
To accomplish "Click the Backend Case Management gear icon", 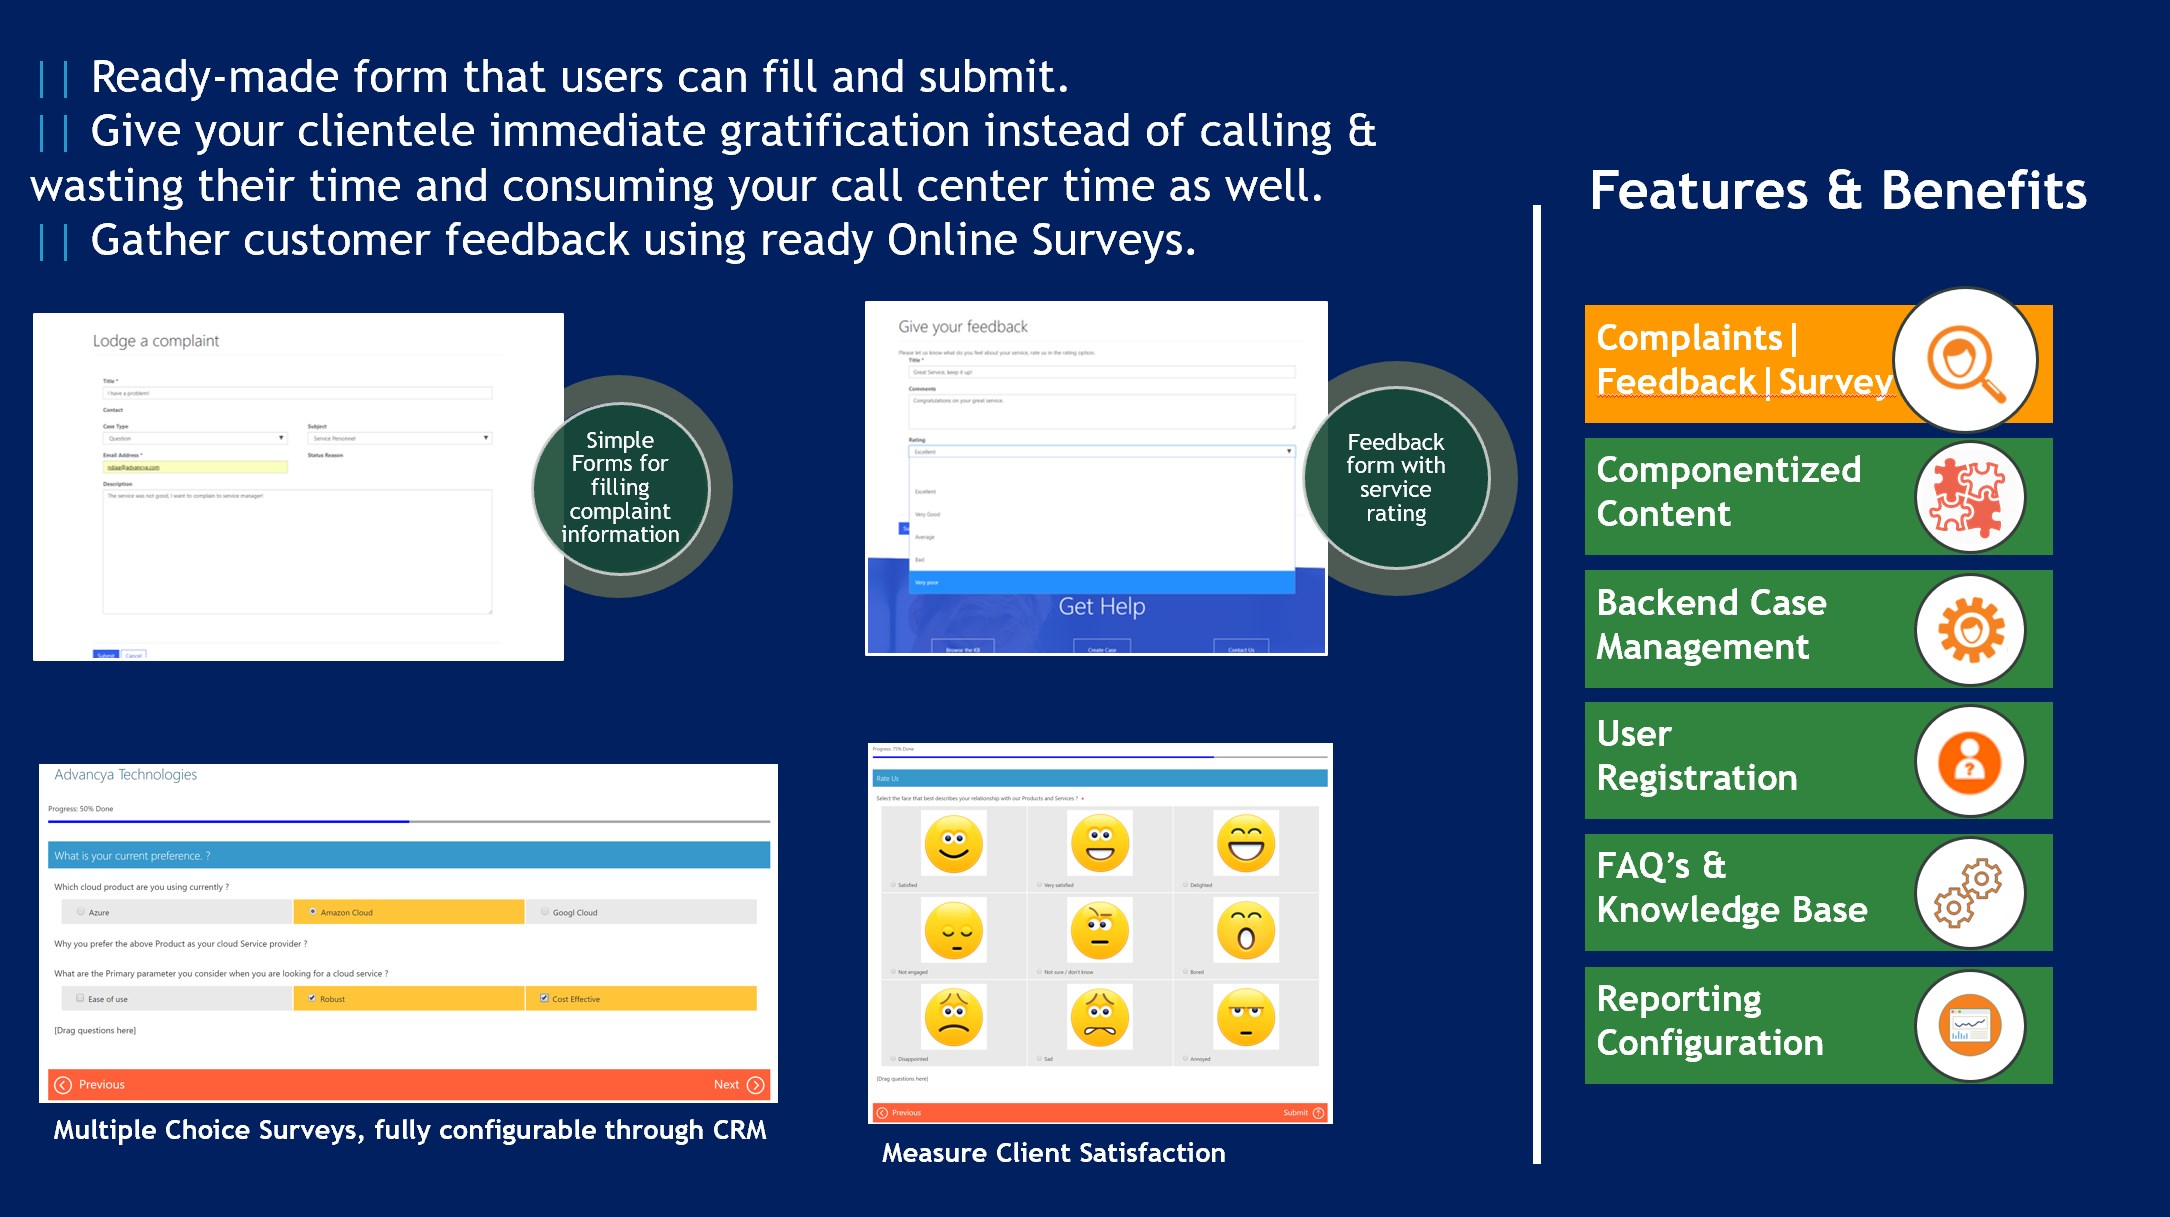I will pos(1970,630).
